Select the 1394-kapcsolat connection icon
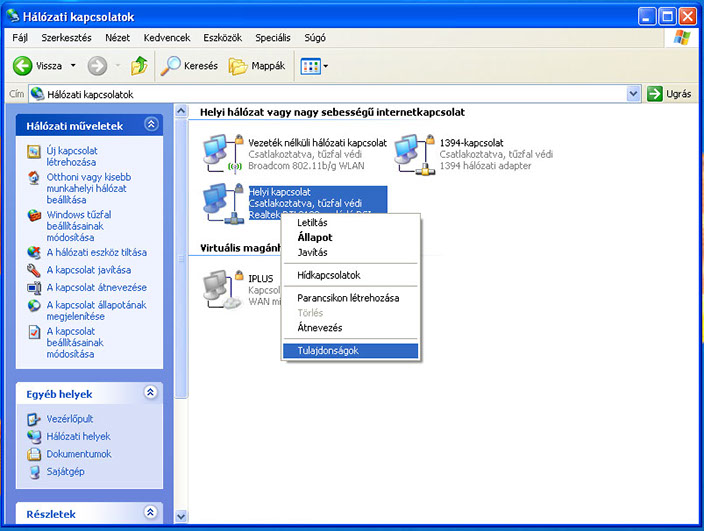The height and width of the screenshot is (531, 704). point(414,154)
